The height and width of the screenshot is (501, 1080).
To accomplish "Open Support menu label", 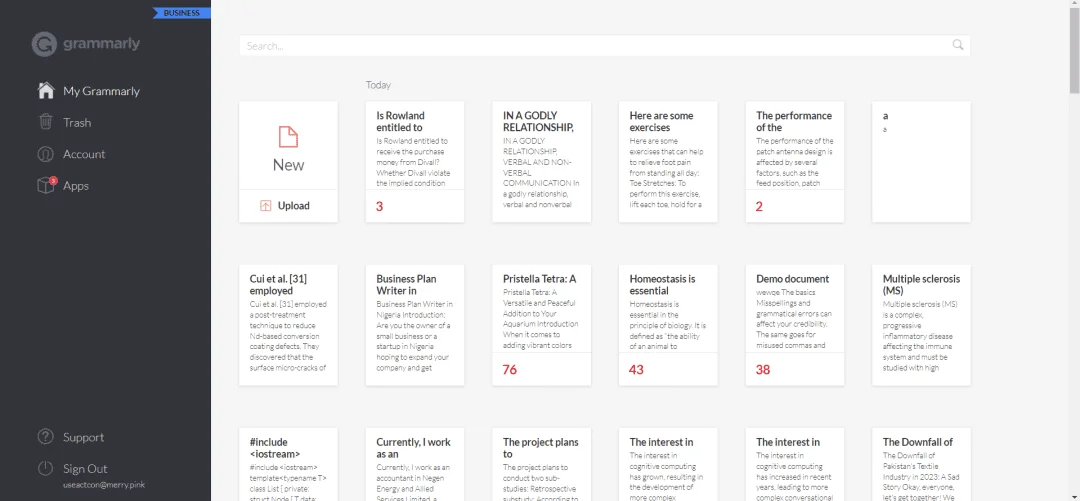I will tap(83, 438).
